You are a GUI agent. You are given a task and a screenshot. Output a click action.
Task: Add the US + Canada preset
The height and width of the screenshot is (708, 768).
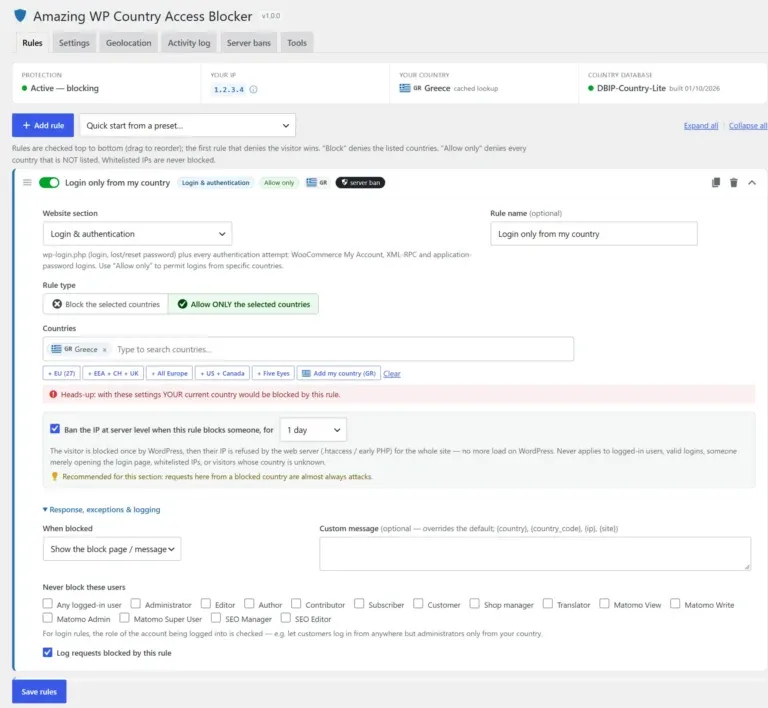click(222, 373)
